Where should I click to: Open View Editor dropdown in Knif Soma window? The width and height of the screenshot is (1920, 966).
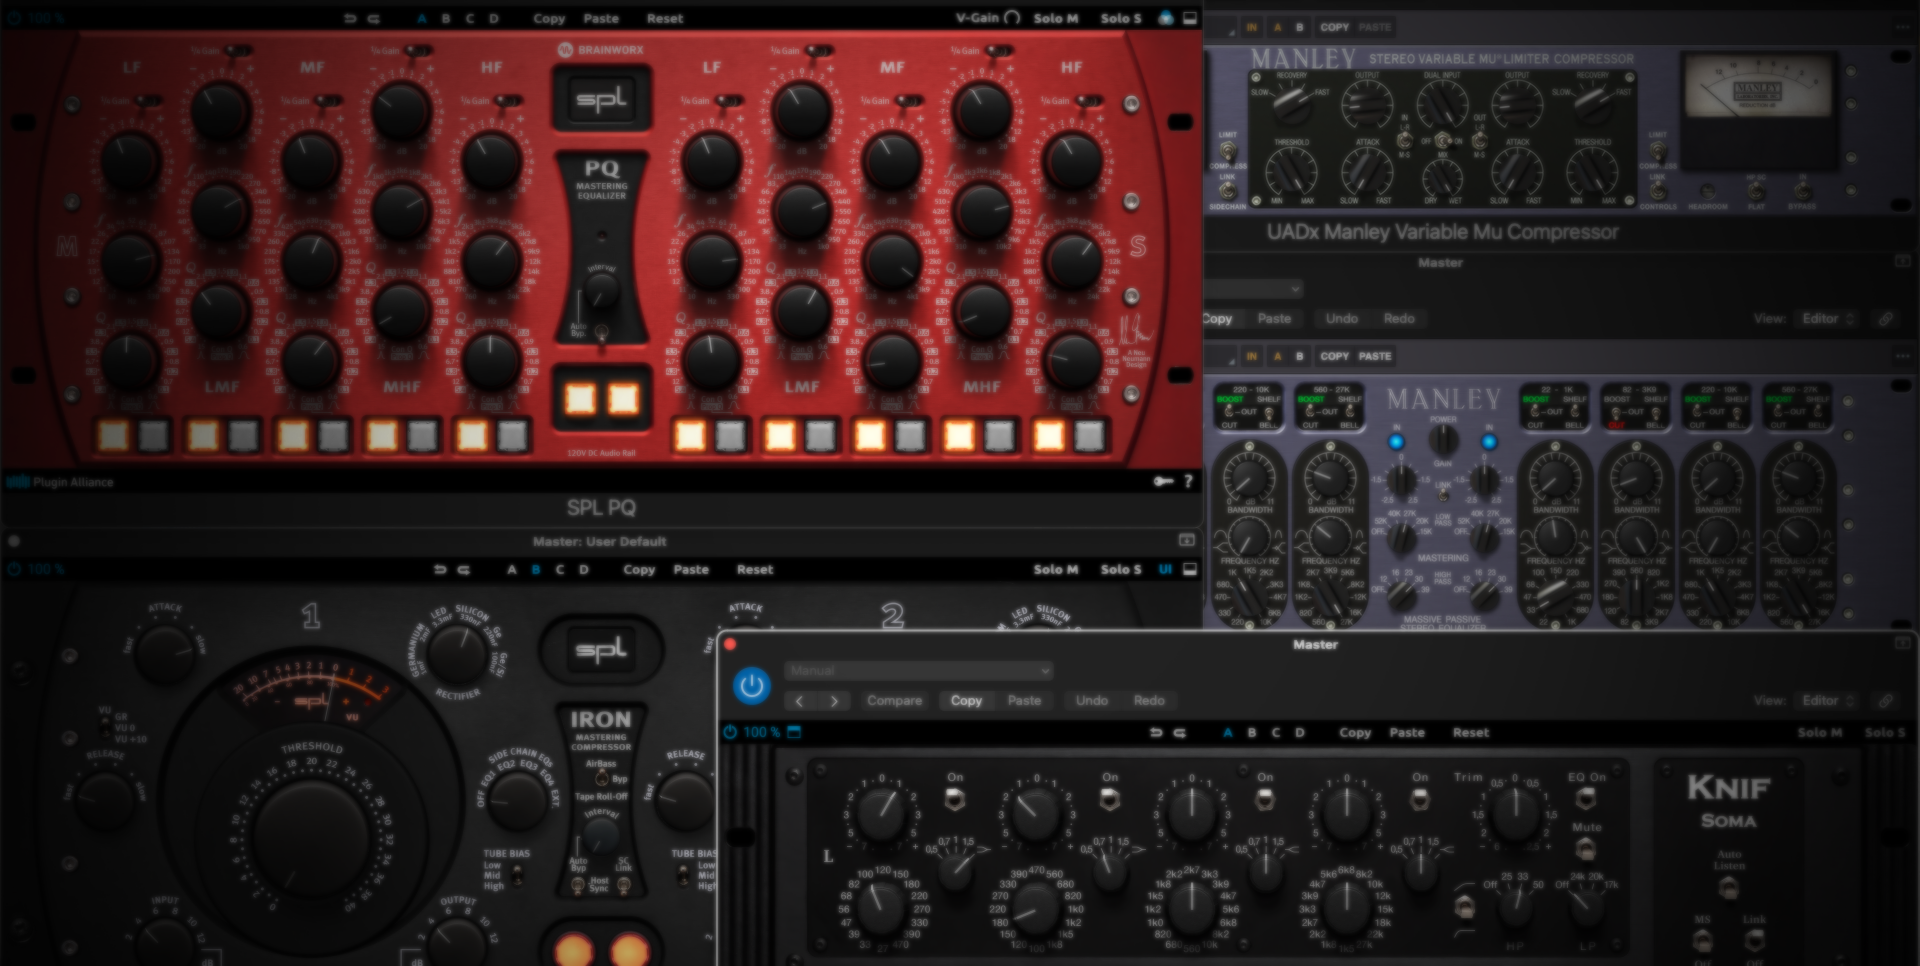[x=1828, y=700]
